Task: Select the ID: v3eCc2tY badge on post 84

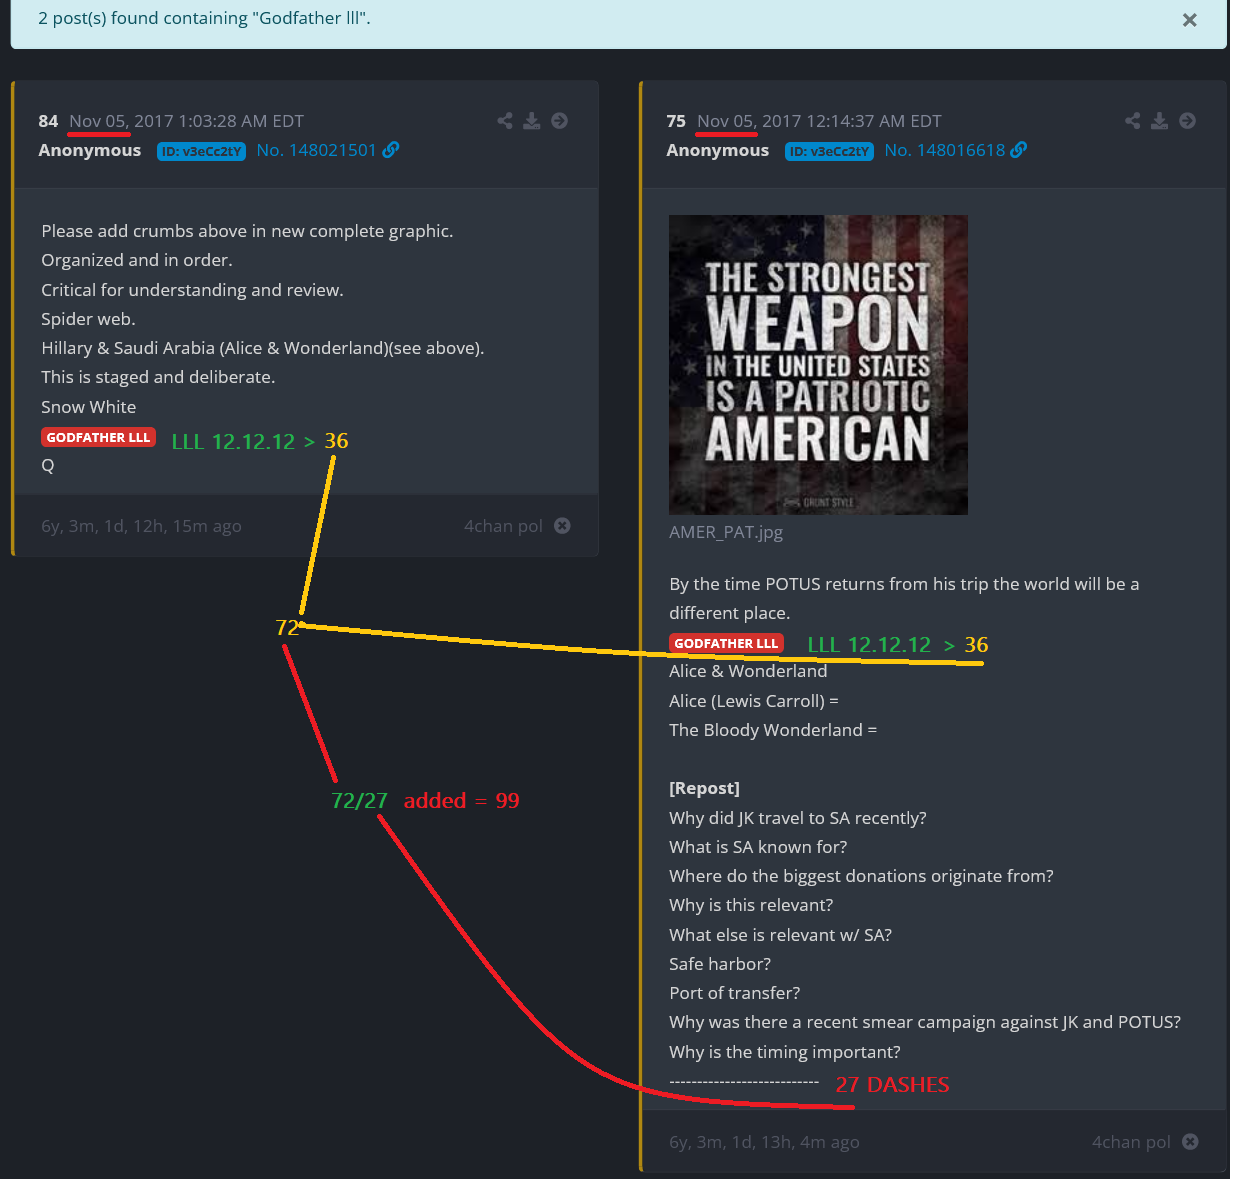Action: coord(201,151)
